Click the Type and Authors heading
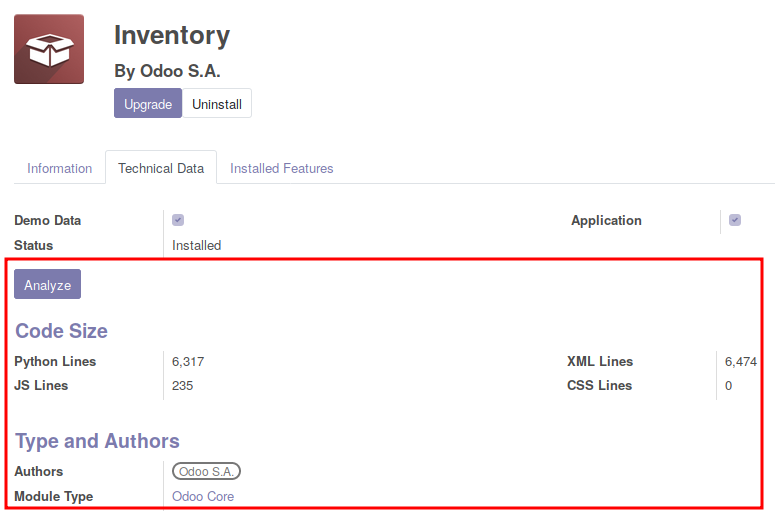The width and height of the screenshot is (775, 521). click(97, 441)
